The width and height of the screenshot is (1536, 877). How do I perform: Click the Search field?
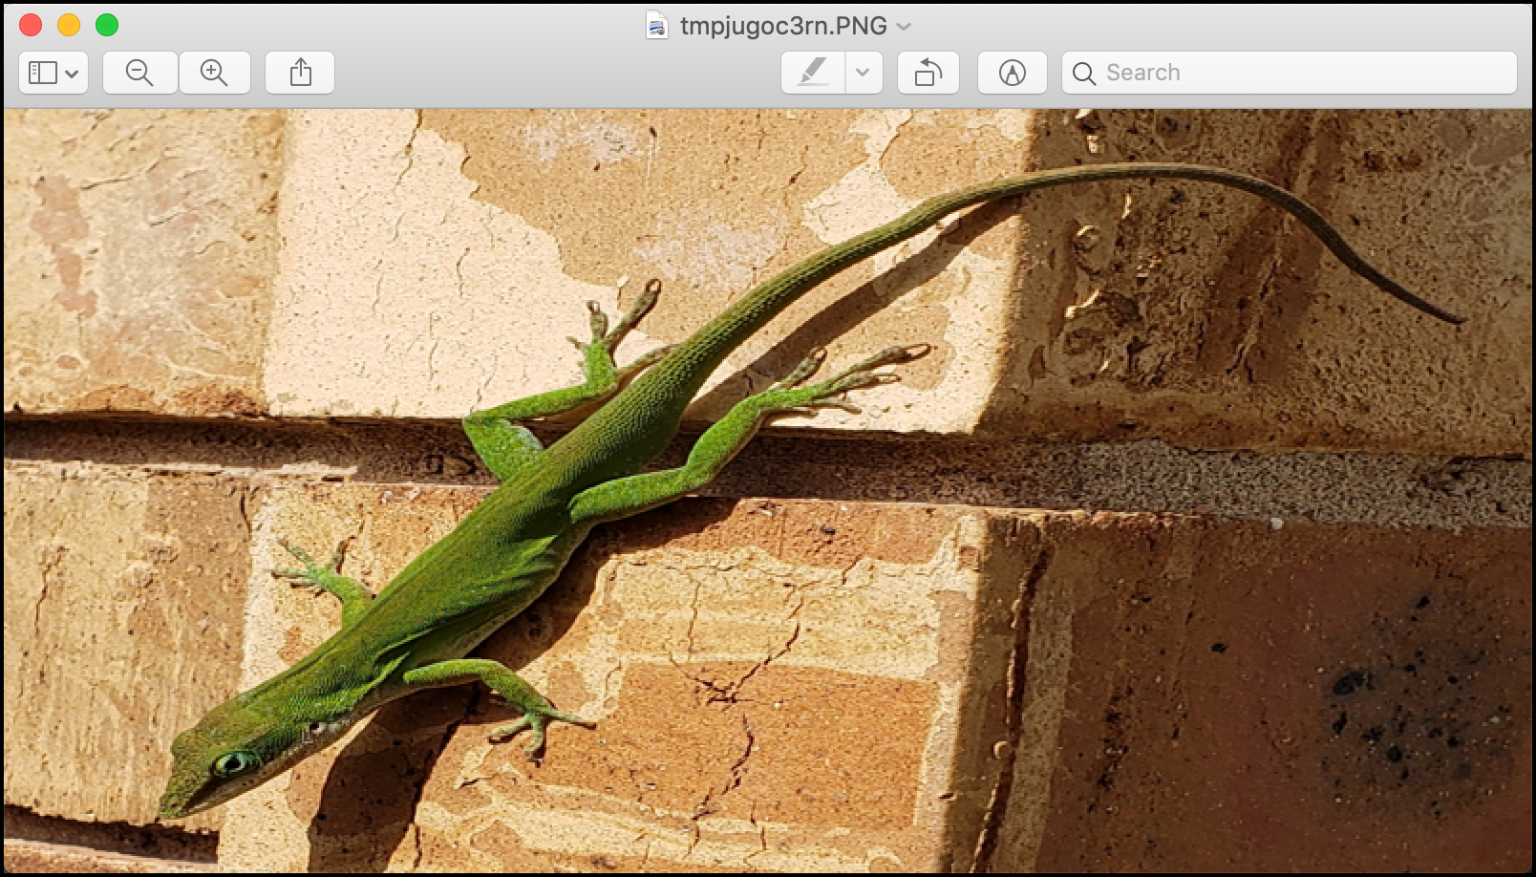pos(1289,73)
